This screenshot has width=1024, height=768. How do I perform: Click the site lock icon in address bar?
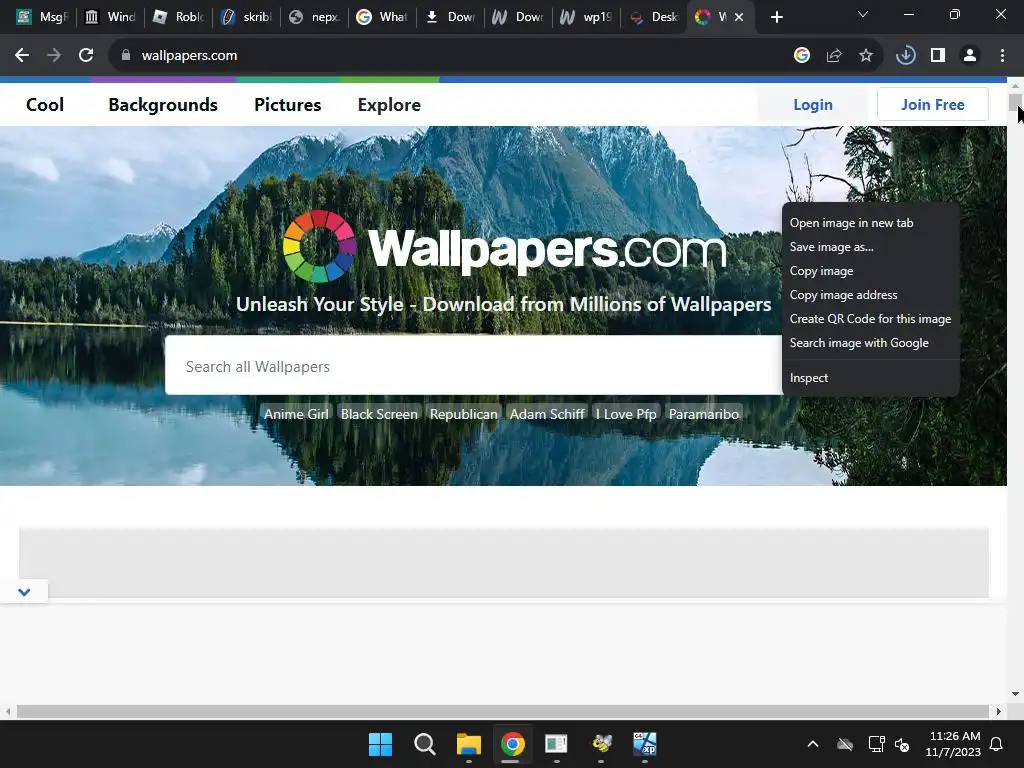point(125,56)
